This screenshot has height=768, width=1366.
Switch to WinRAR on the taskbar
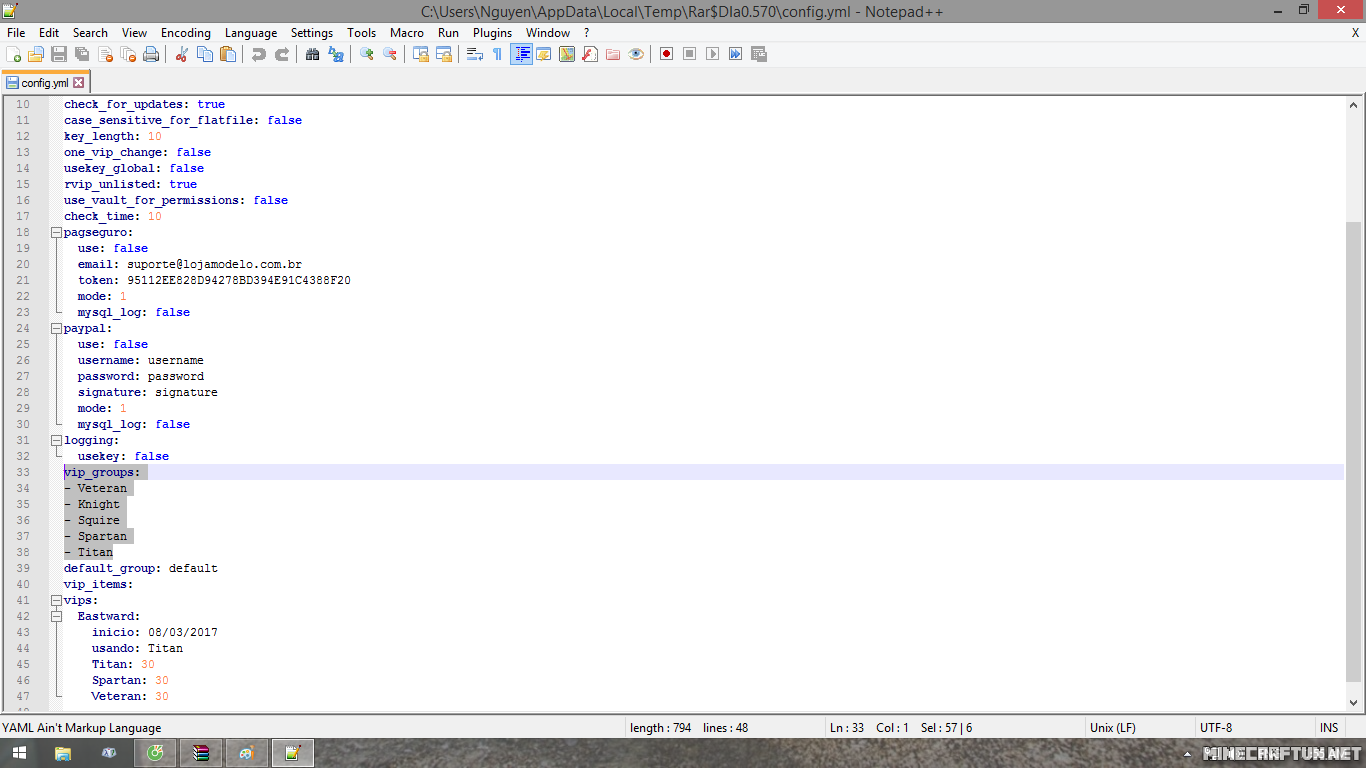pyautogui.click(x=202, y=753)
